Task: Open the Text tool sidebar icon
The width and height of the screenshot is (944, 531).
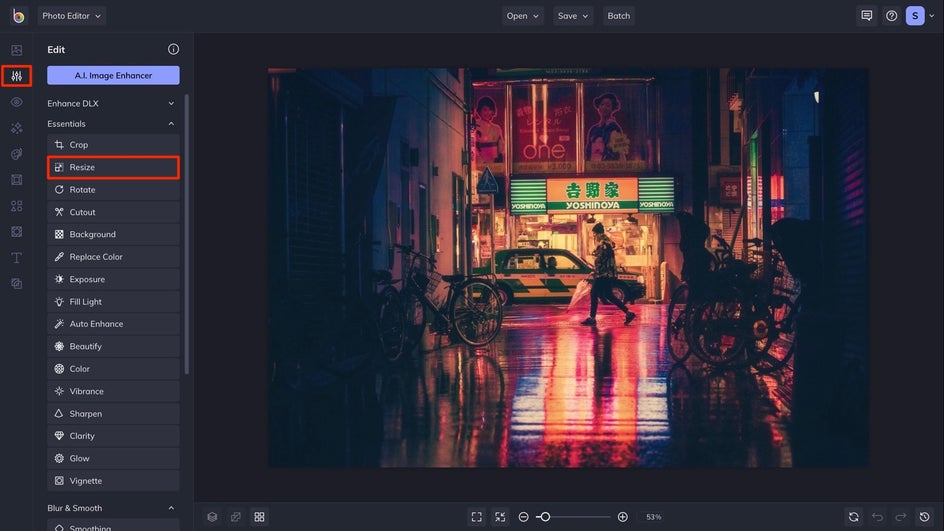Action: click(17, 258)
